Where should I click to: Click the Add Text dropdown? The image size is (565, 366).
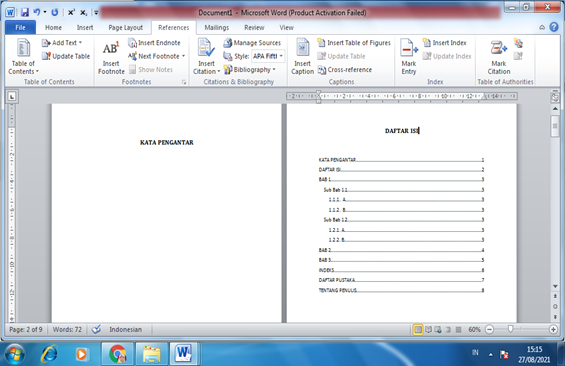coord(62,43)
